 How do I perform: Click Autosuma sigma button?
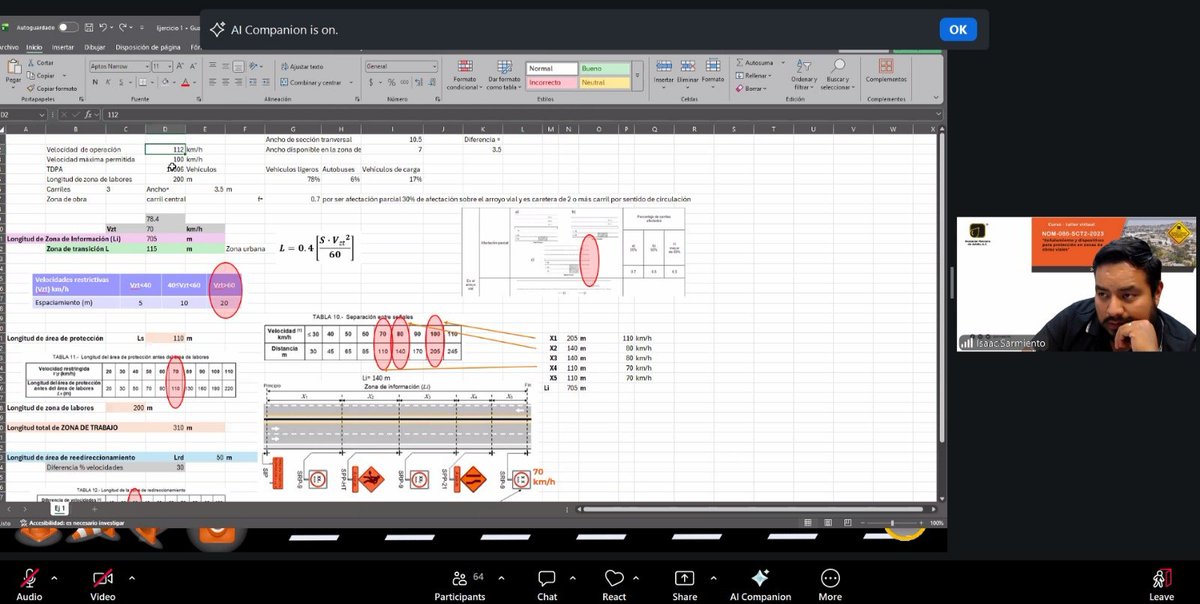(x=755, y=63)
